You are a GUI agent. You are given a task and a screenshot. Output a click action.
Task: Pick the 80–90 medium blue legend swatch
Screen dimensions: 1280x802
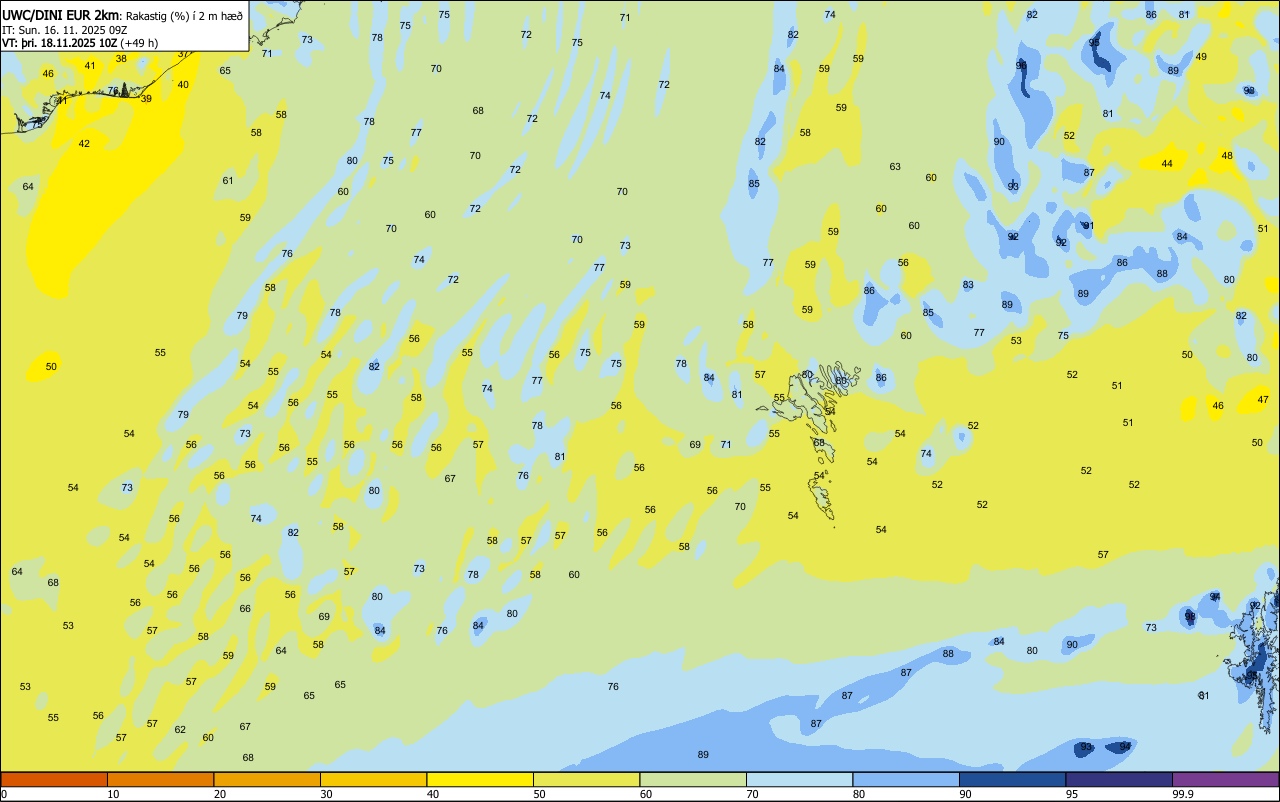[x=906, y=779]
